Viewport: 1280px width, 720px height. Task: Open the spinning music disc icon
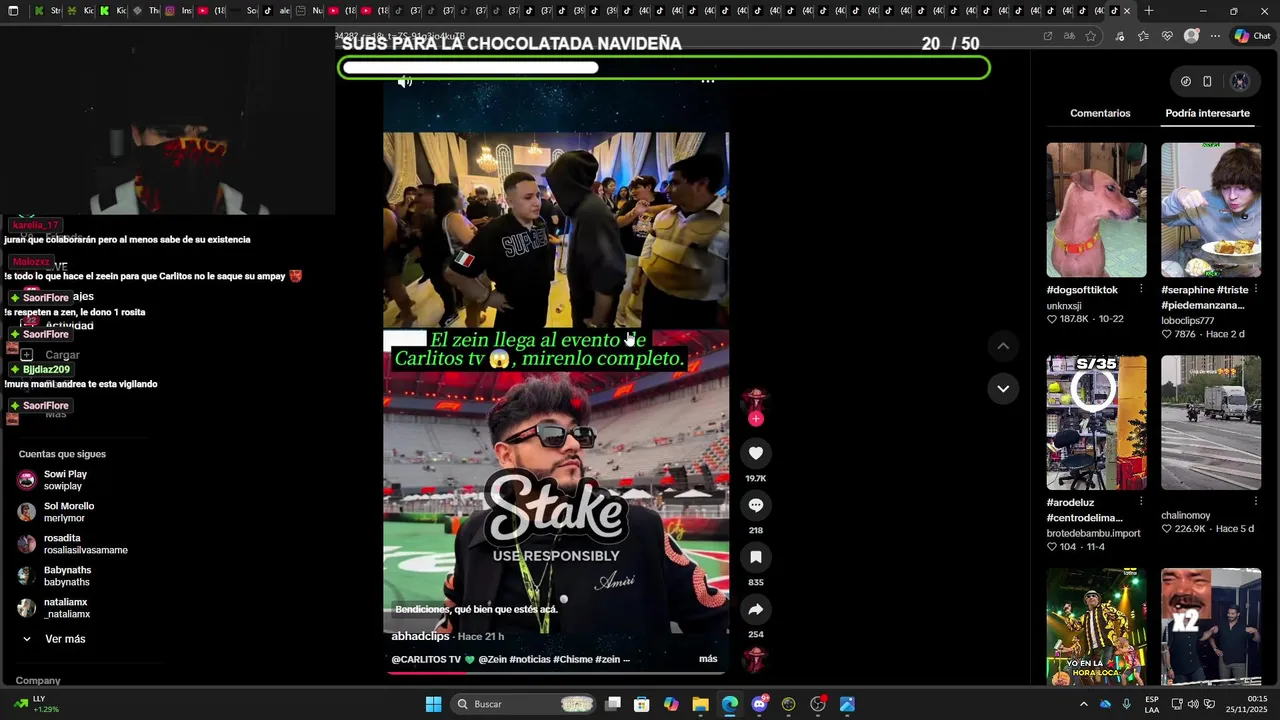point(755,659)
